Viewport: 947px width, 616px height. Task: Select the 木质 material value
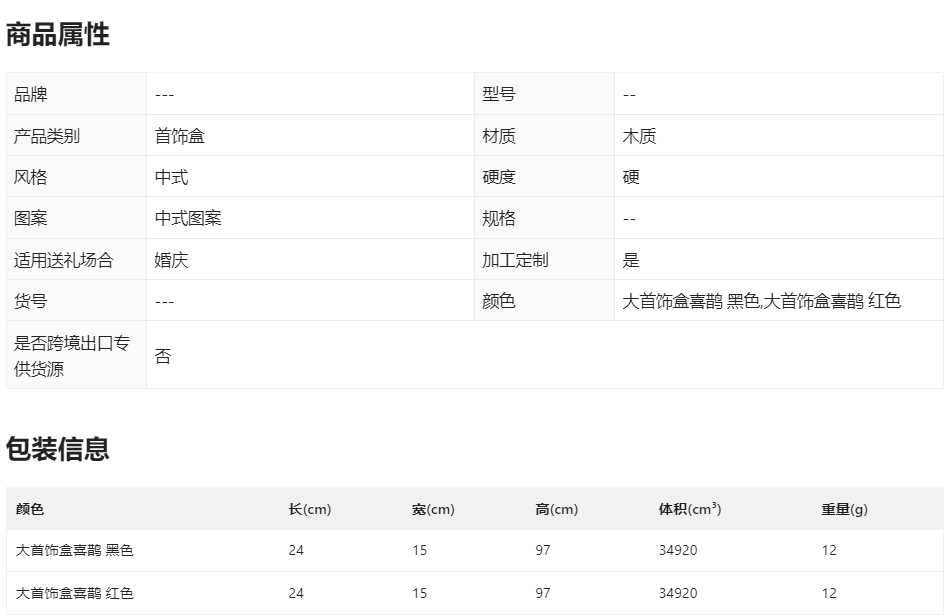(639, 136)
